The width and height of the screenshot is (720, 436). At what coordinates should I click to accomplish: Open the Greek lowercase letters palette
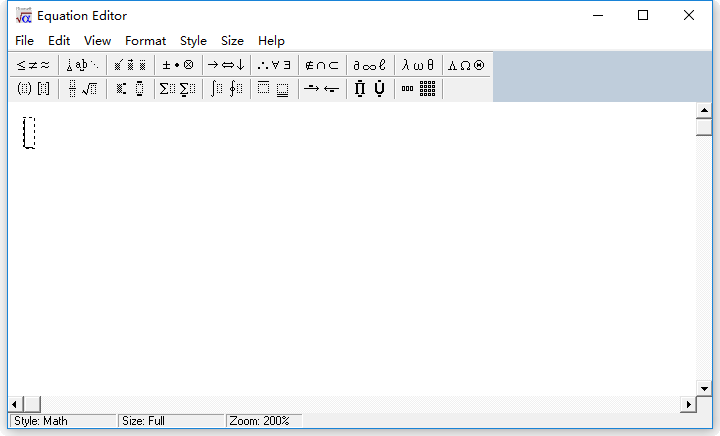coord(418,65)
